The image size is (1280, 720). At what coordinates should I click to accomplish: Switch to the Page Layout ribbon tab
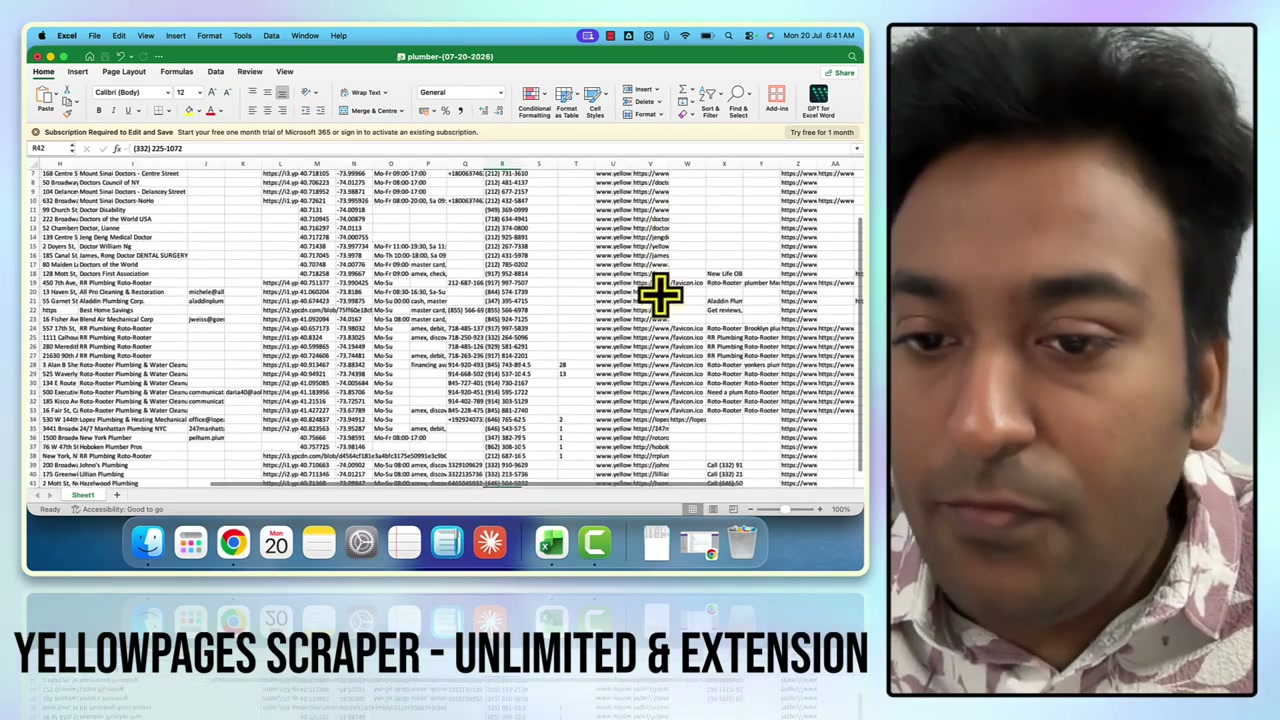pos(124,72)
